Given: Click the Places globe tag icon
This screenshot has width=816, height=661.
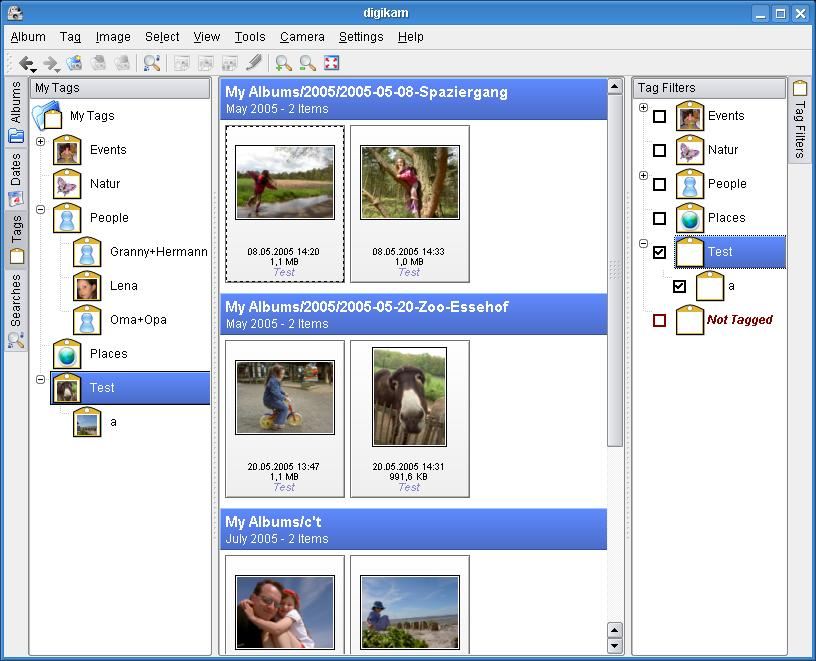Looking at the screenshot, I should point(67,354).
